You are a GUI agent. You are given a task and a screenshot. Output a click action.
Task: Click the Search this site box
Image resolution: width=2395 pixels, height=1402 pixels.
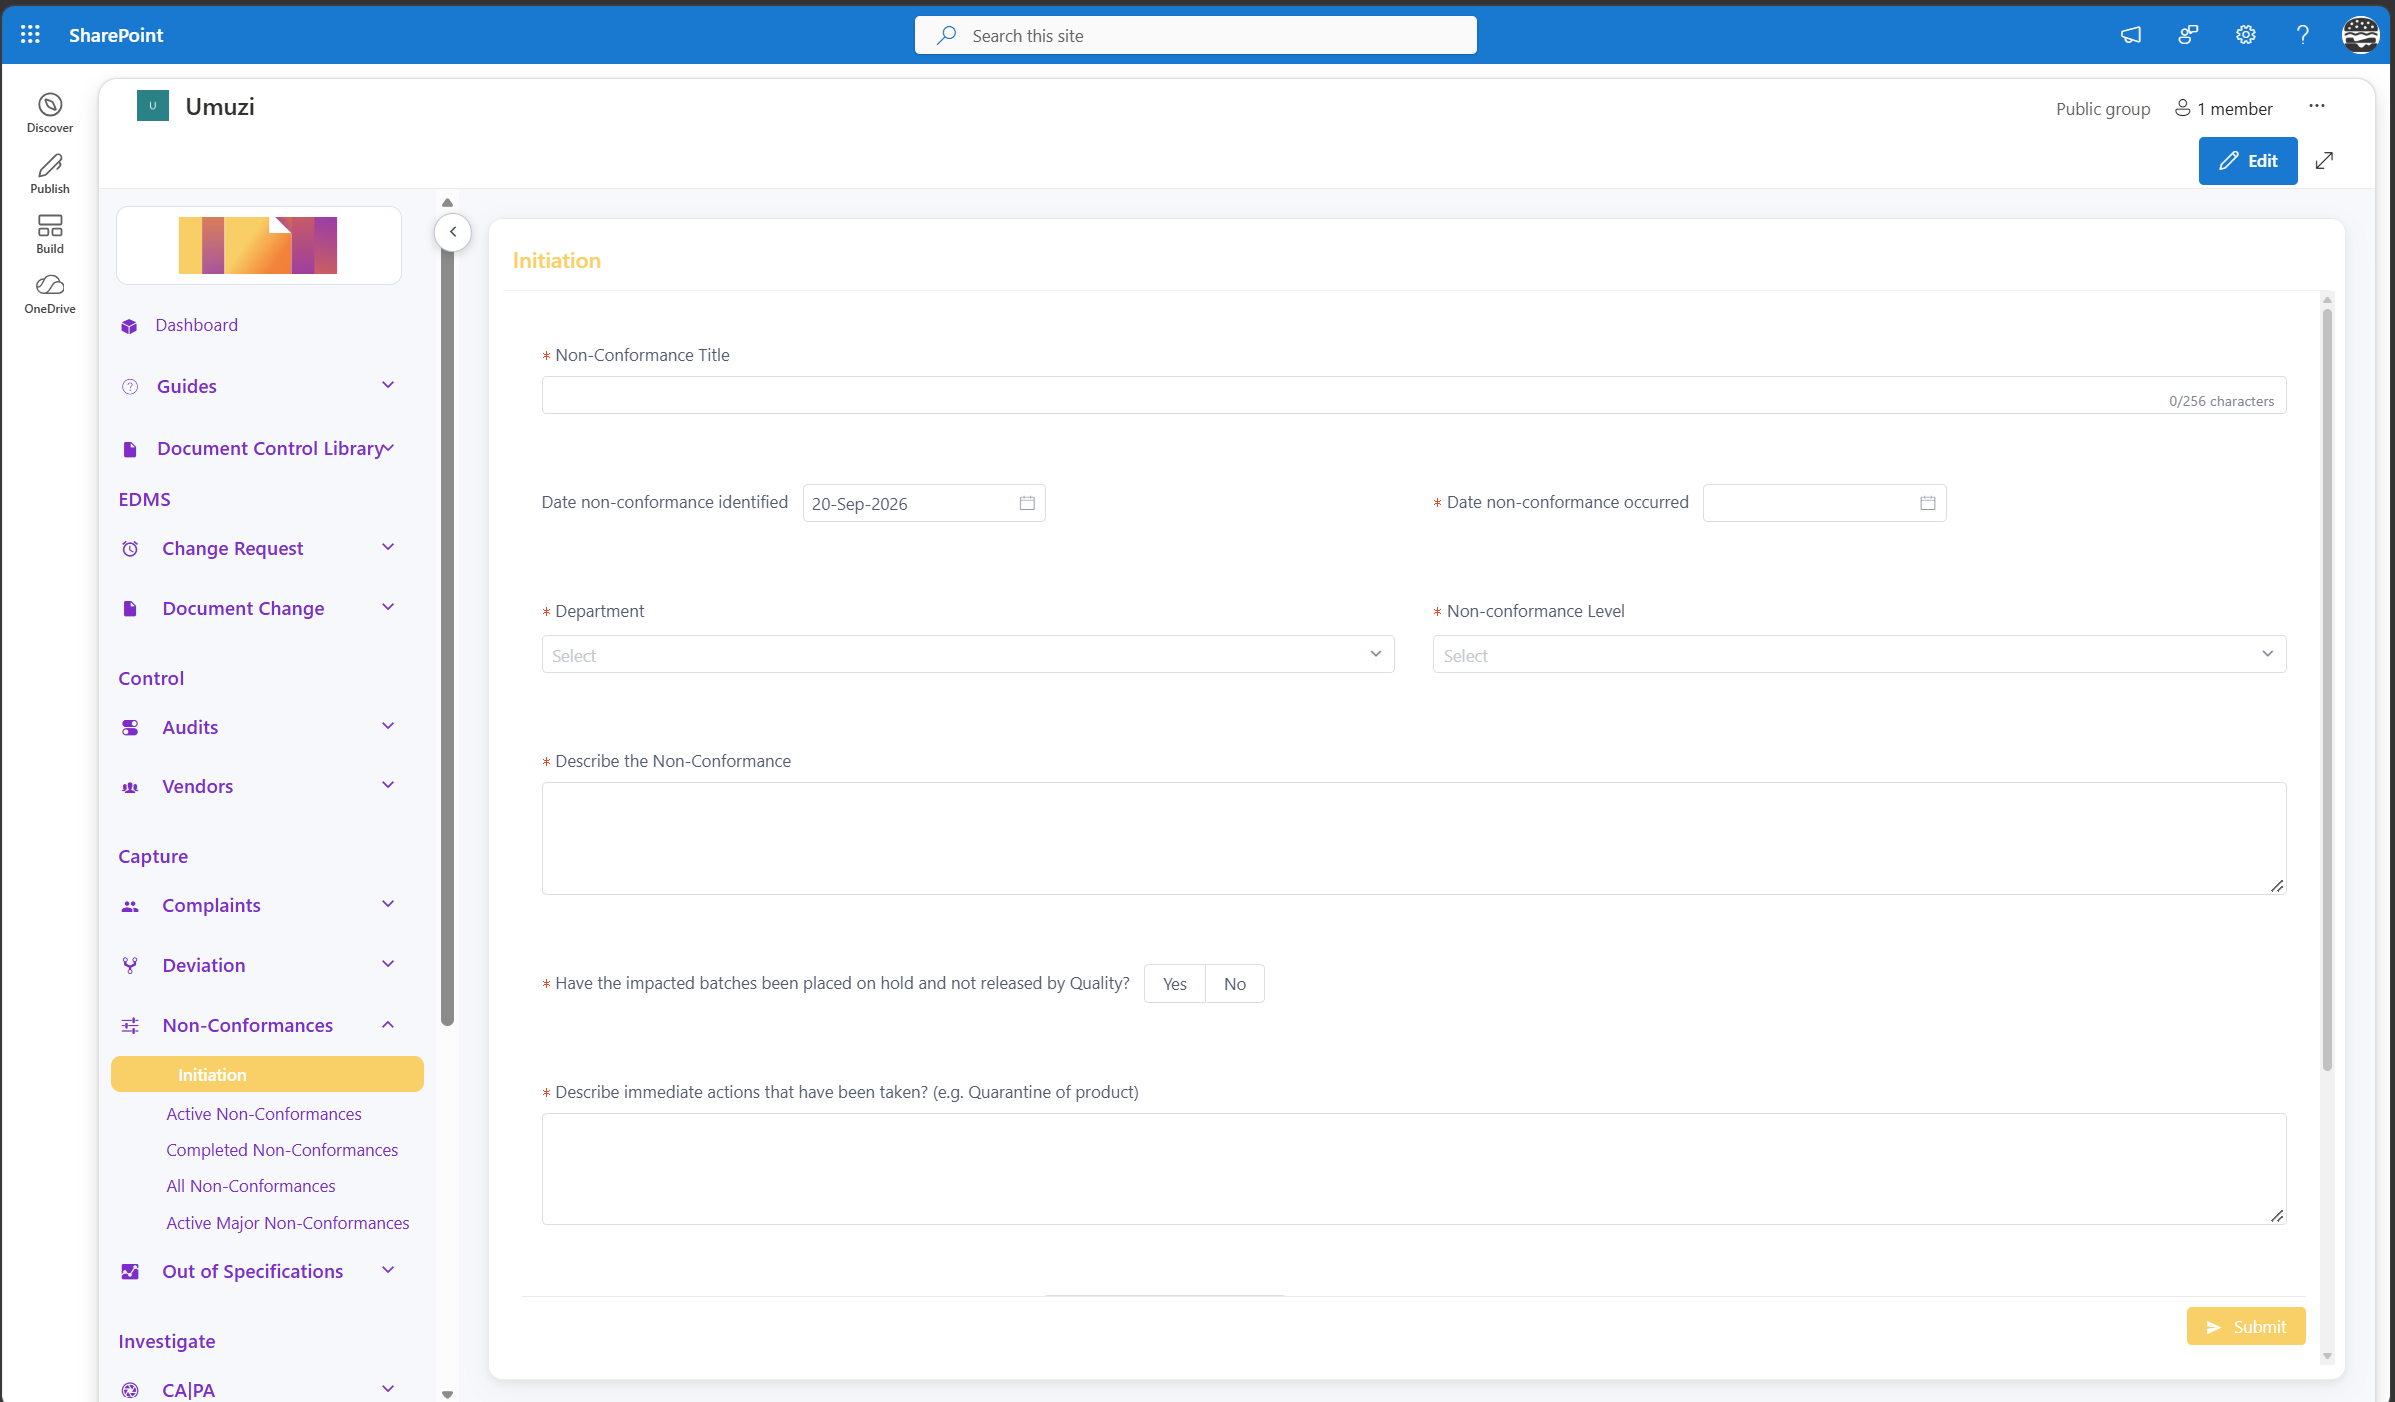pyautogui.click(x=1195, y=35)
